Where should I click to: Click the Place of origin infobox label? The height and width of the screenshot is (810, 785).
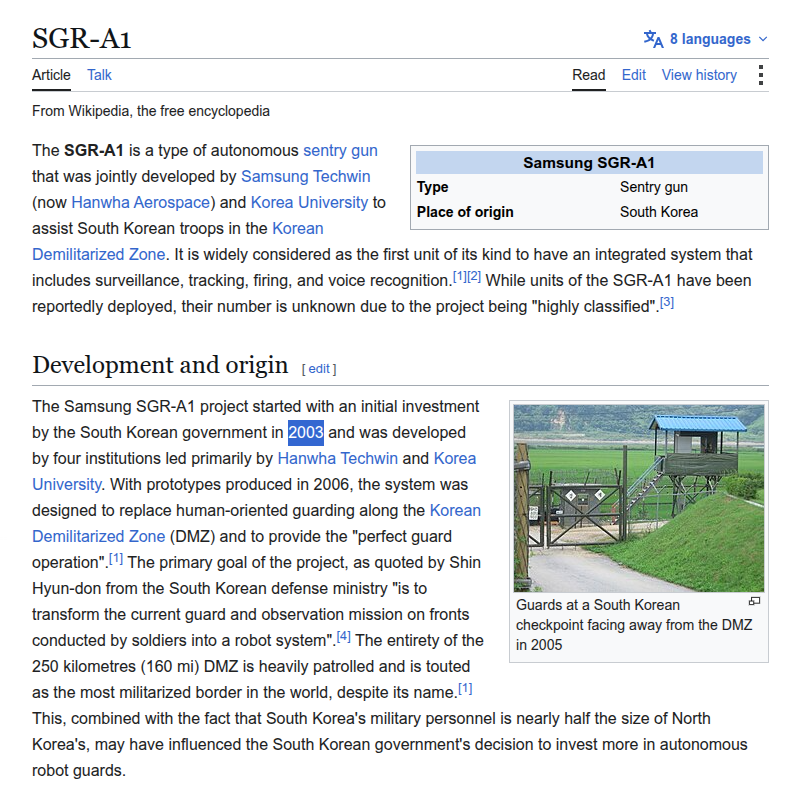pyautogui.click(x=465, y=212)
